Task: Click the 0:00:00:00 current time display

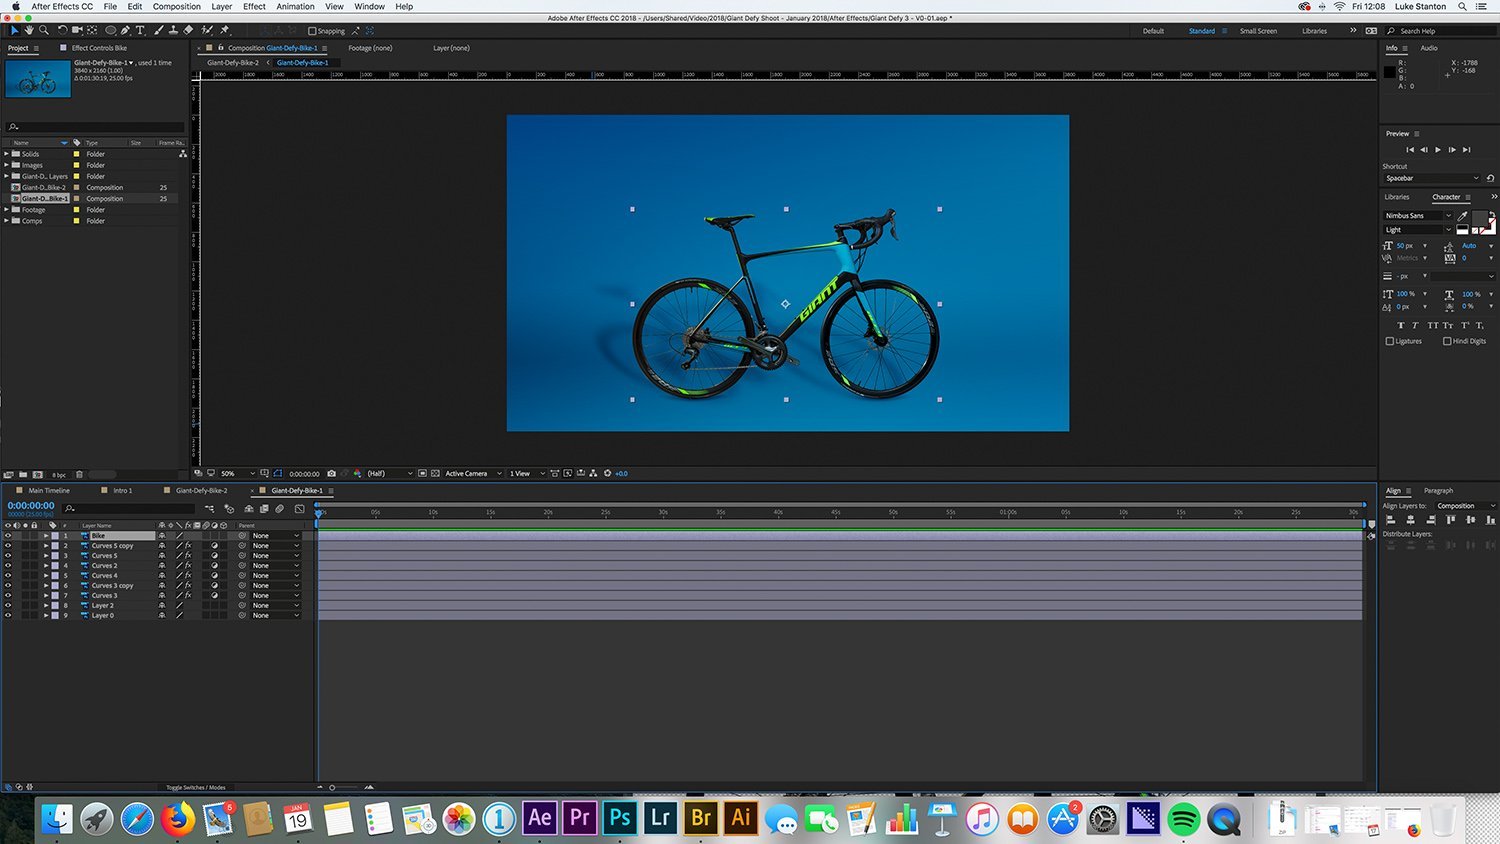Action: 30,505
